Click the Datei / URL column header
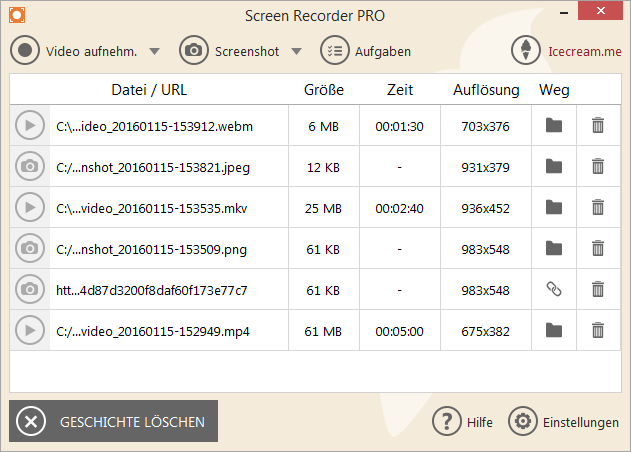This screenshot has width=631, height=452. click(149, 90)
